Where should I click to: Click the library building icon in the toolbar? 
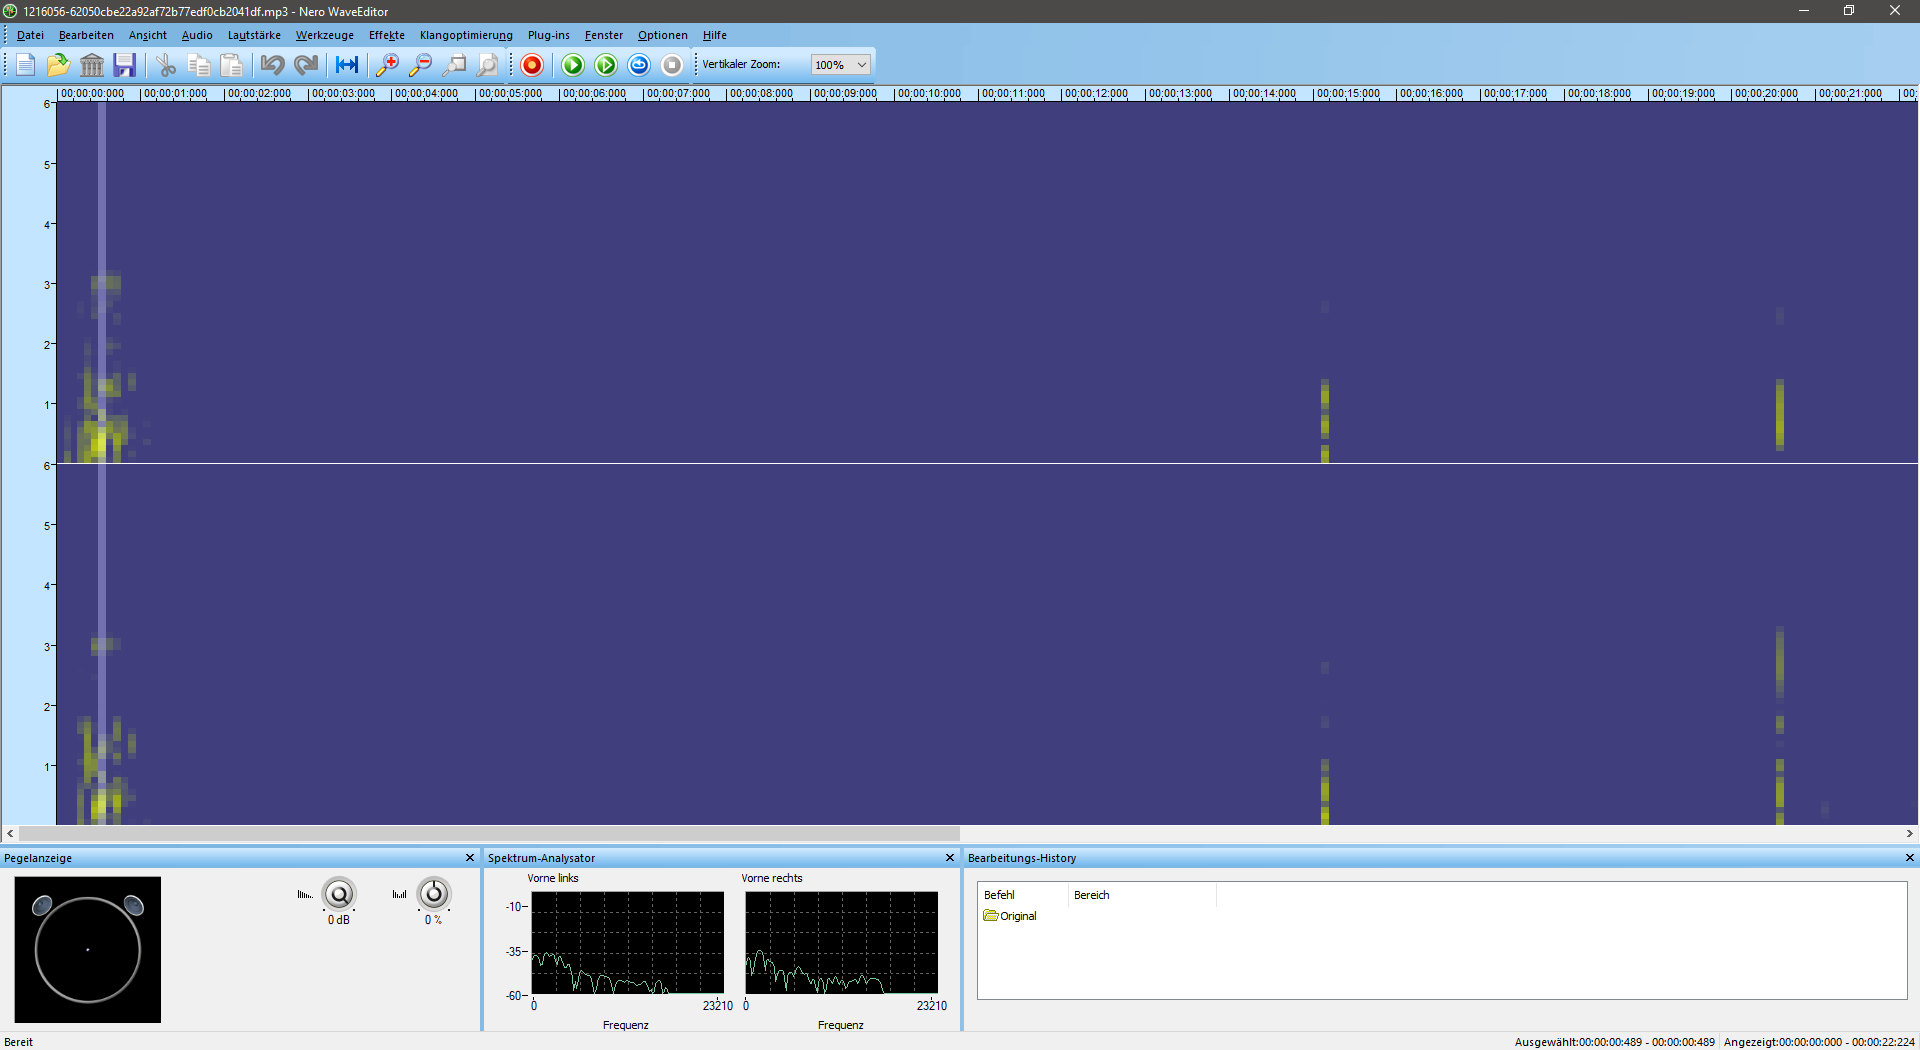coord(92,65)
